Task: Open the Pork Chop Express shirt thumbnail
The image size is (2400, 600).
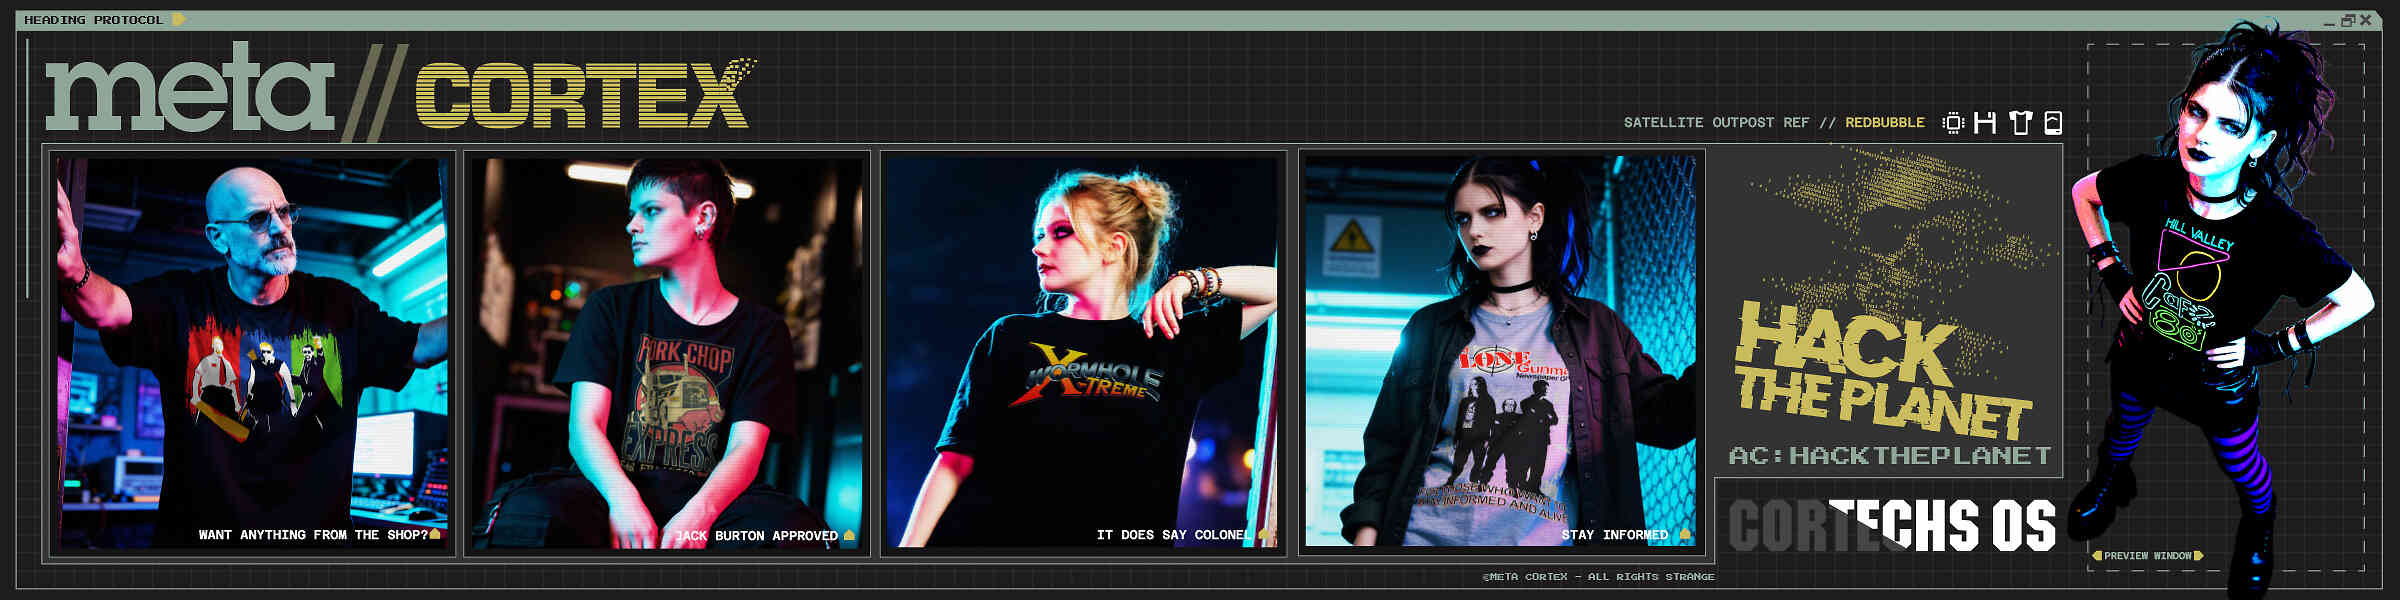Action: [x=667, y=352]
